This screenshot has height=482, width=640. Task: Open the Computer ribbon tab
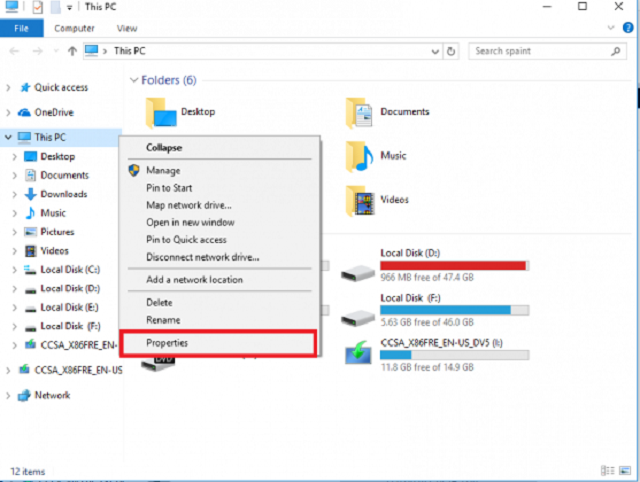(x=74, y=28)
